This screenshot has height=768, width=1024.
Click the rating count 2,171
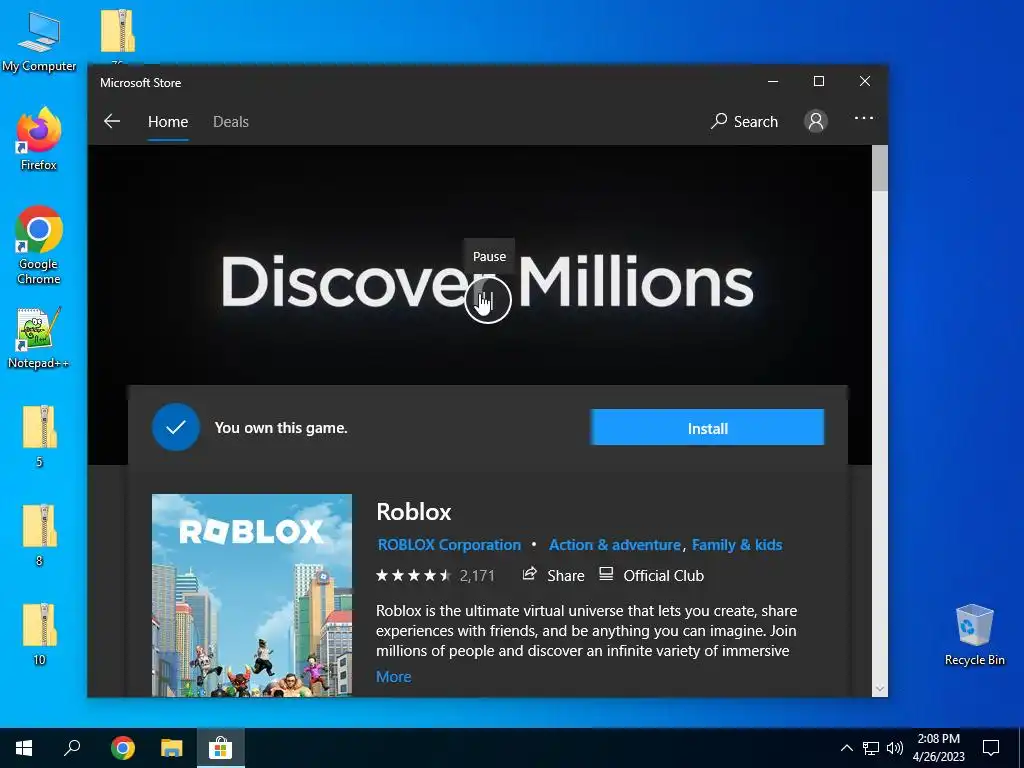(477, 575)
